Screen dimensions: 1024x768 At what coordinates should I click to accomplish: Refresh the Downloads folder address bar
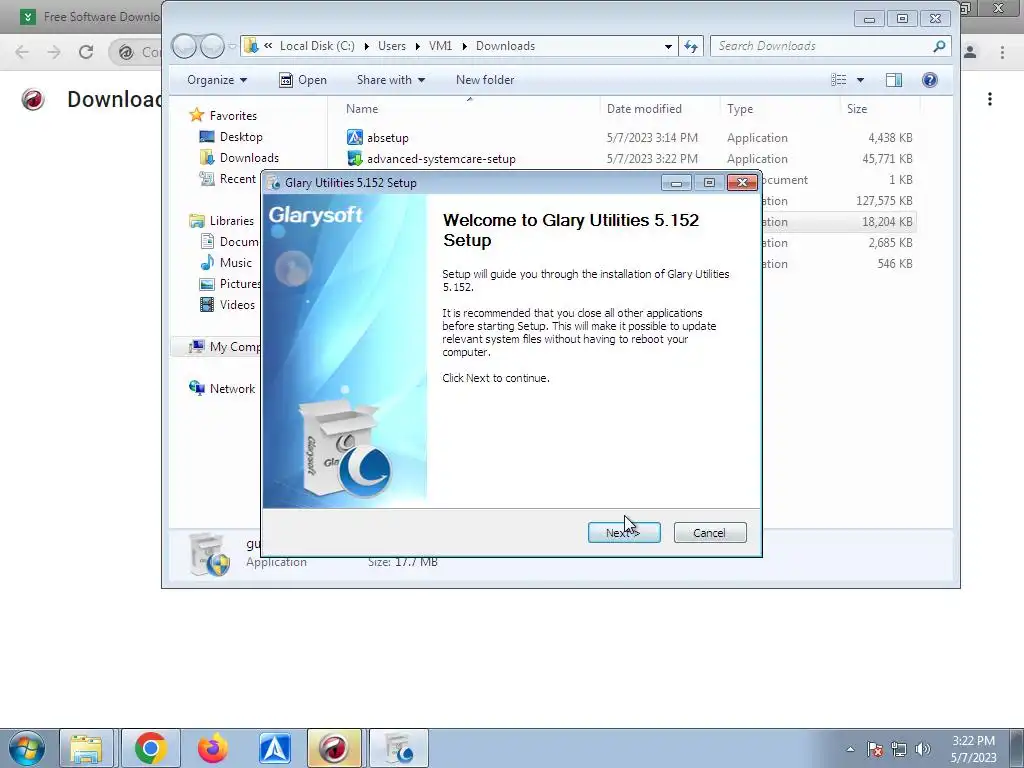coord(691,46)
